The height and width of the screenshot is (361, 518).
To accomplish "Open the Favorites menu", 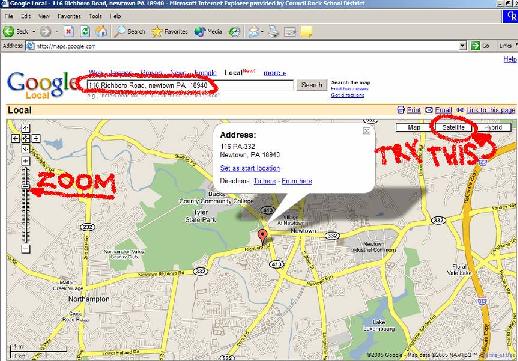I will tap(69, 16).
